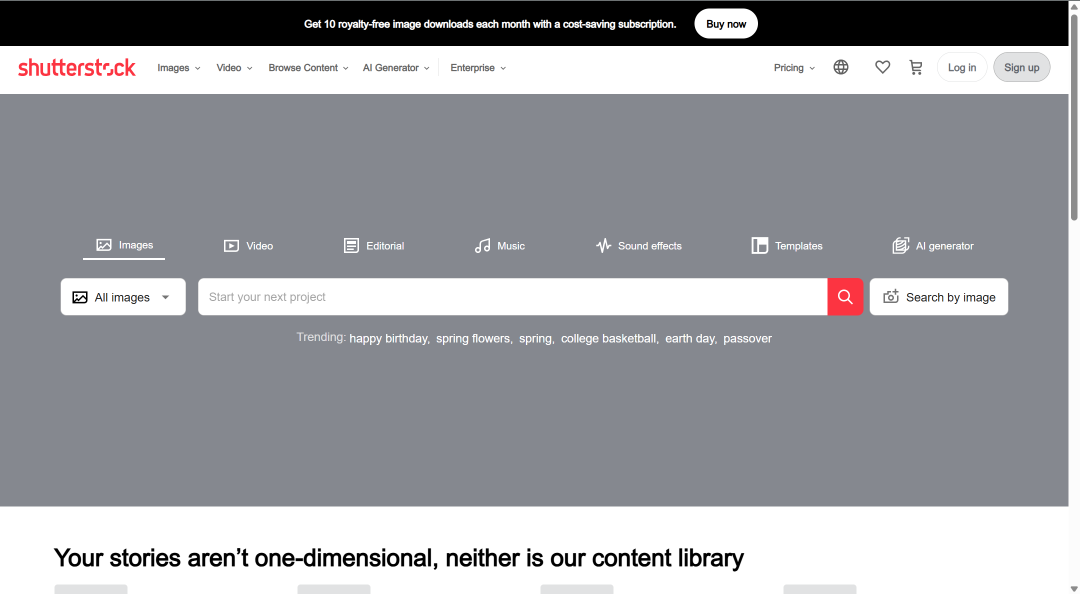
Task: Go to Shutterstock home via logo
Action: click(76, 68)
